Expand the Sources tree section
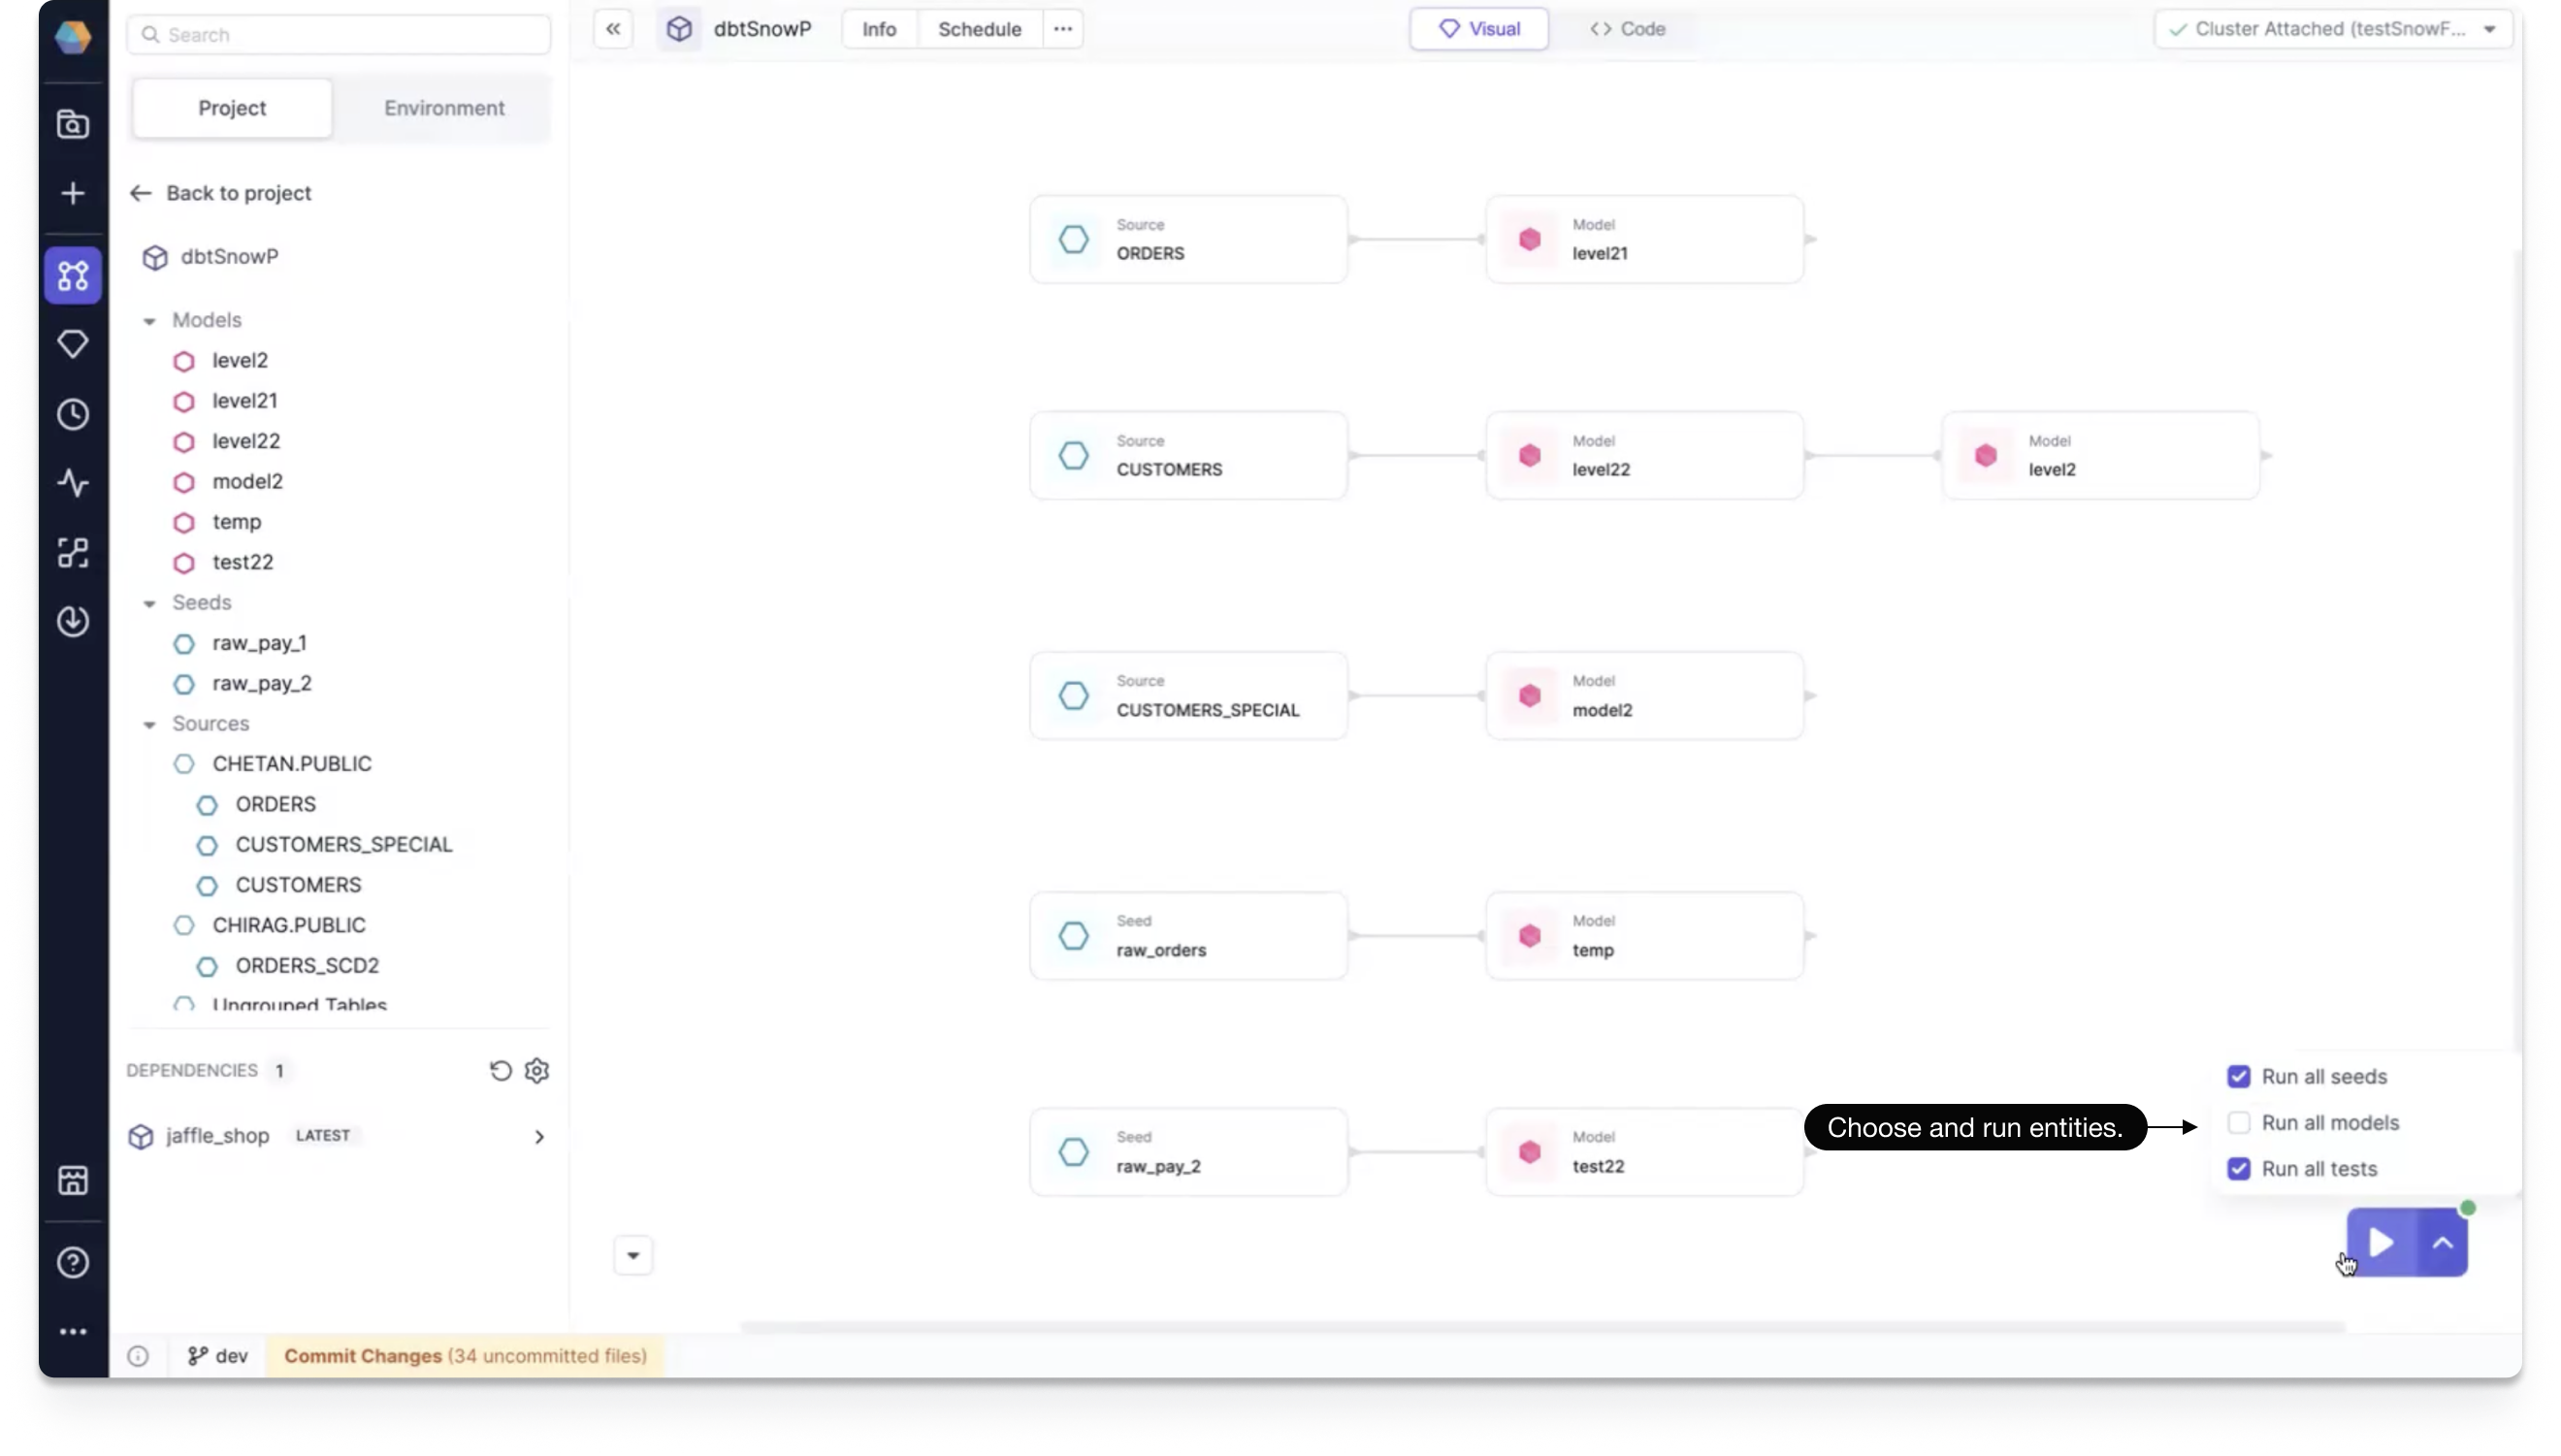Viewport: 2561px width, 1456px height. pyautogui.click(x=149, y=723)
